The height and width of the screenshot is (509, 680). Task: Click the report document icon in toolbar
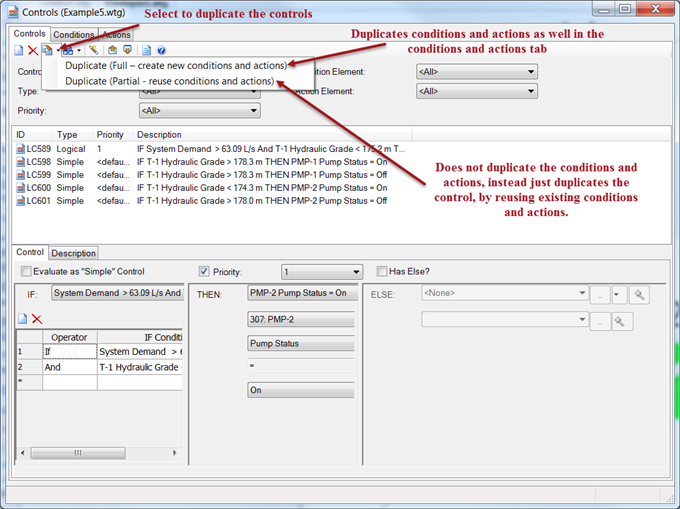coord(147,50)
